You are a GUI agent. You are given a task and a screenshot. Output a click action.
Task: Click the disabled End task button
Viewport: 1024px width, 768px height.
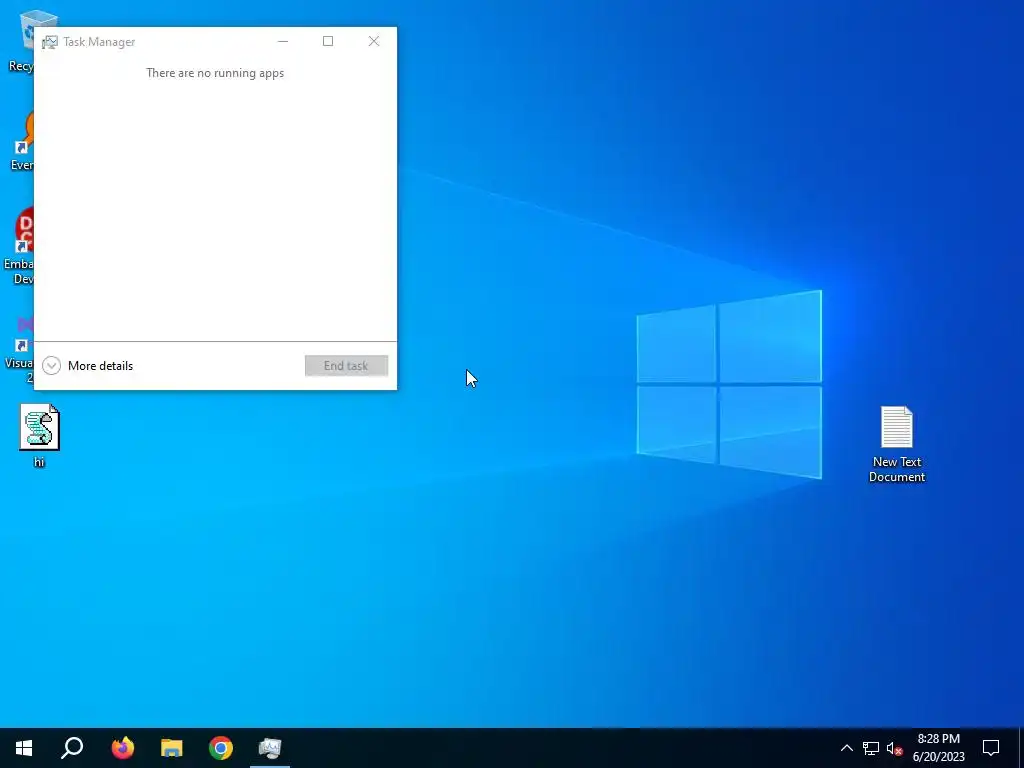(x=346, y=366)
